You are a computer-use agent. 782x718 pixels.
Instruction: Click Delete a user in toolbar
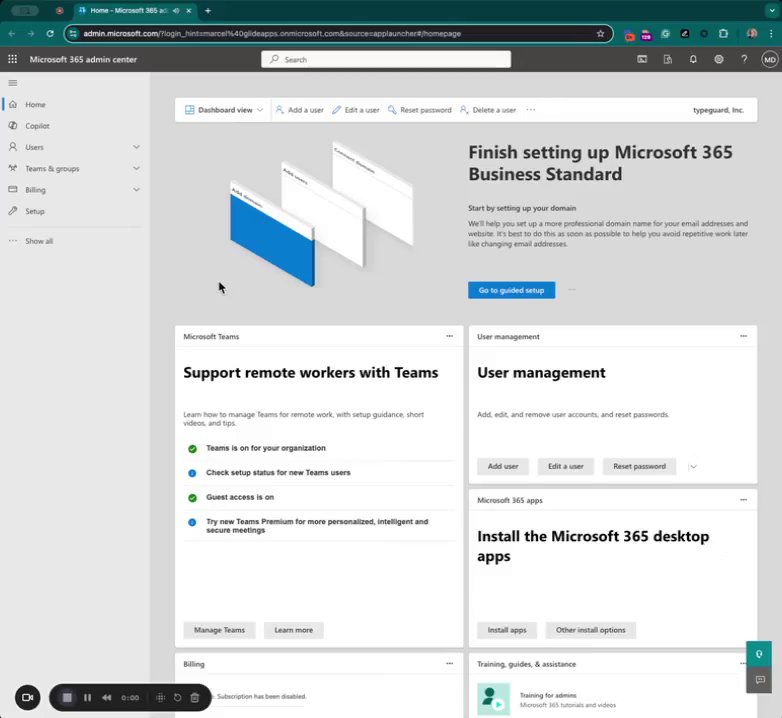click(488, 110)
